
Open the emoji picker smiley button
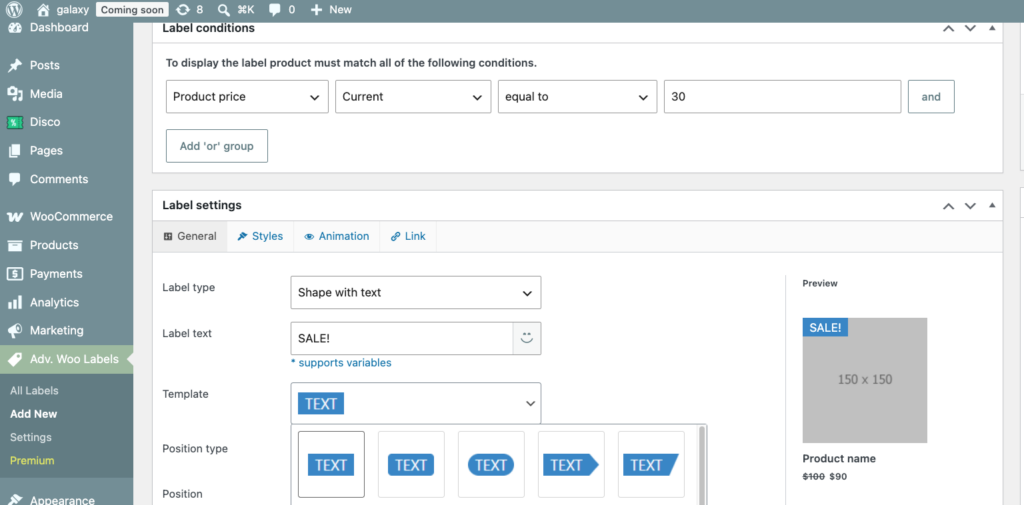coord(527,338)
